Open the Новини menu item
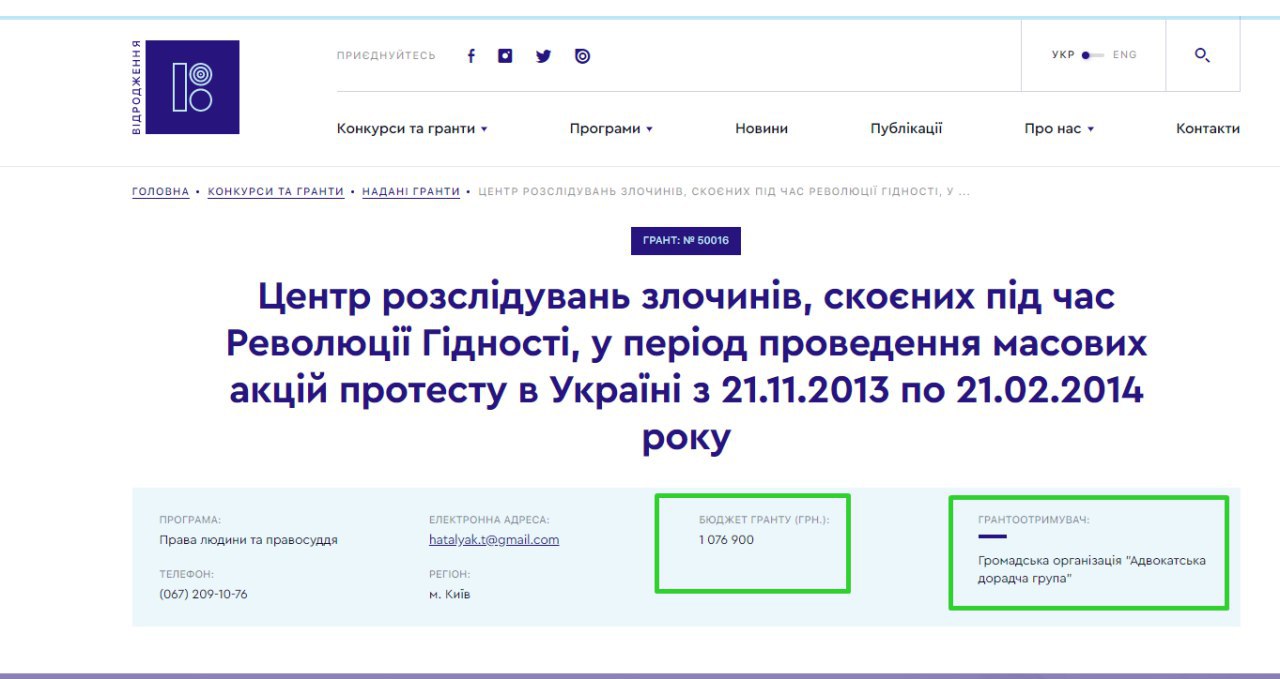The width and height of the screenshot is (1280, 679). [761, 128]
